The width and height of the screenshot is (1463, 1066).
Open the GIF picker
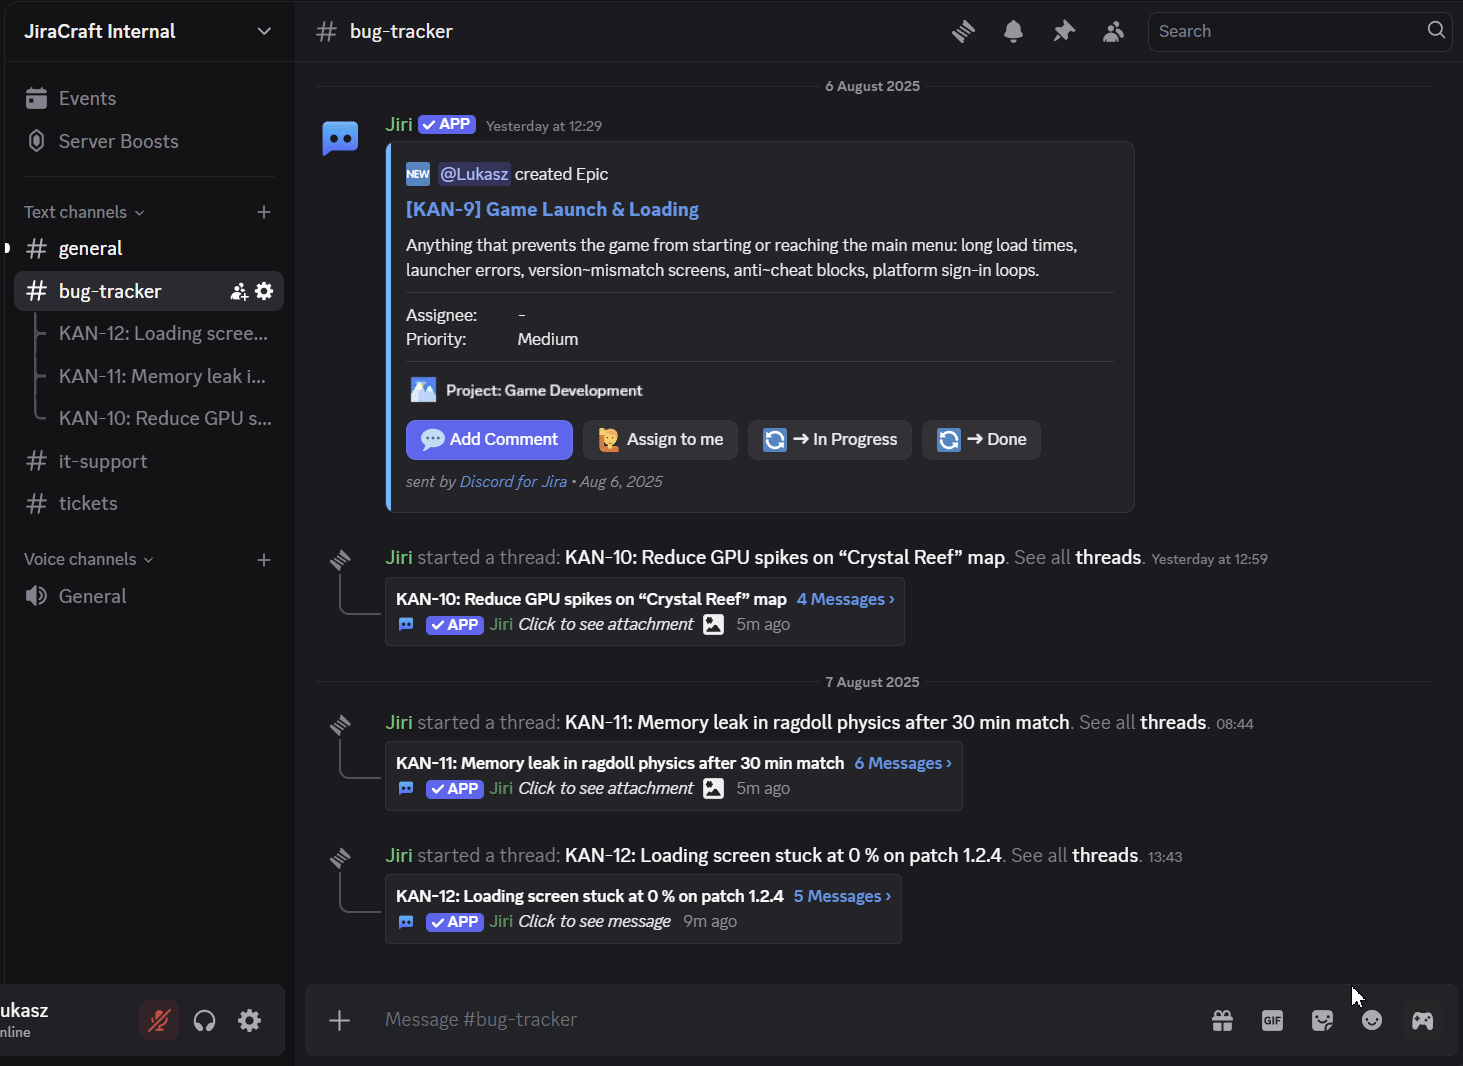click(1272, 1020)
